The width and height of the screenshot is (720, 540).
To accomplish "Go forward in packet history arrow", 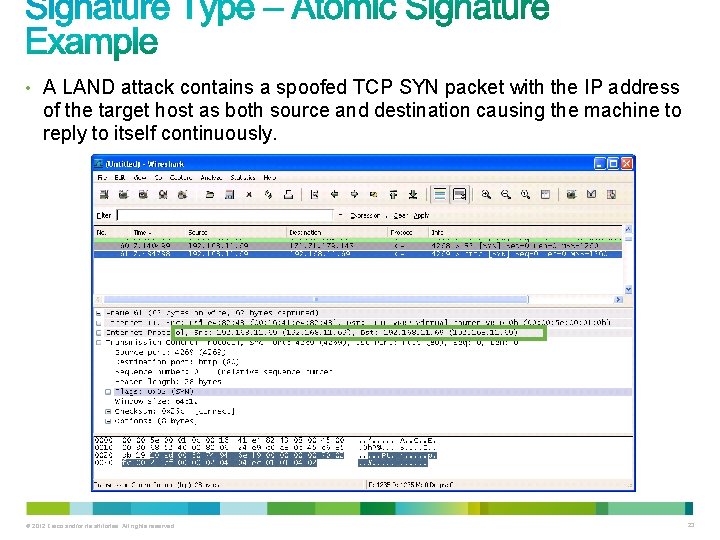I will click(x=354, y=195).
